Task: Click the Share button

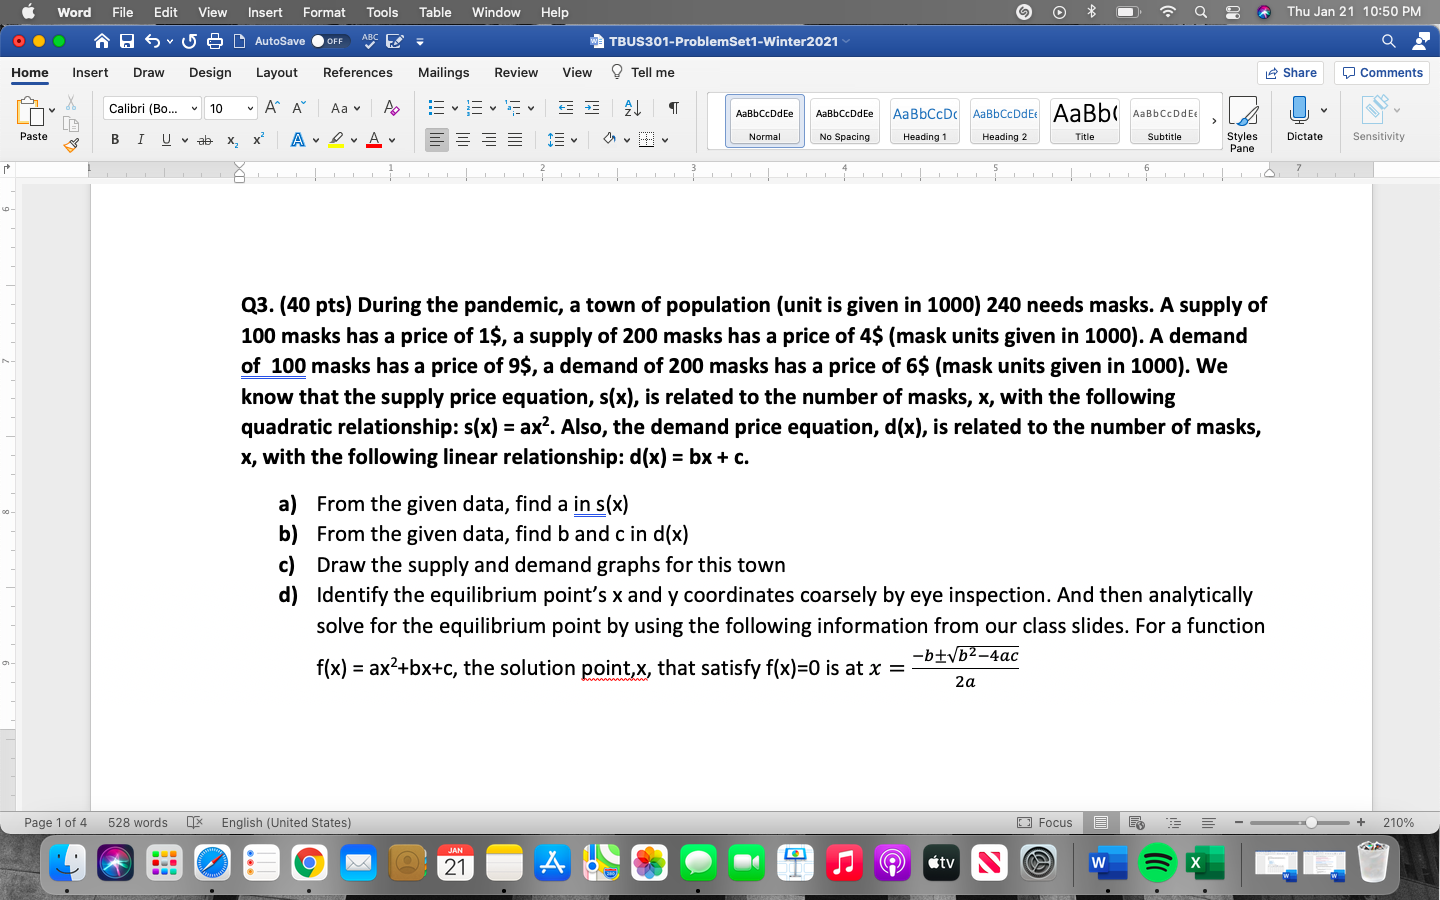Action: tap(1290, 73)
